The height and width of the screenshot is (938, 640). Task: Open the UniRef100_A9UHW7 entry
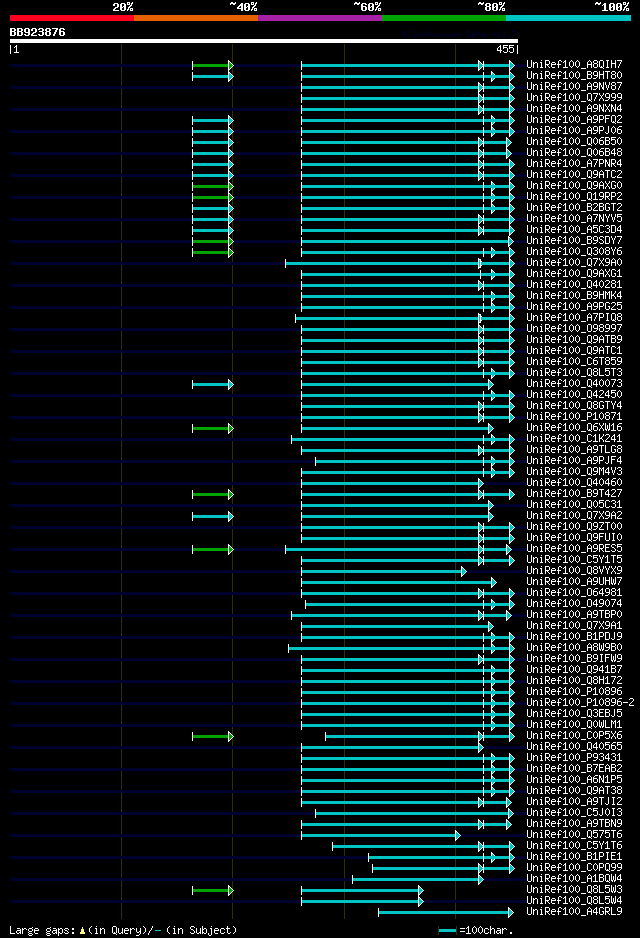pyautogui.click(x=574, y=582)
